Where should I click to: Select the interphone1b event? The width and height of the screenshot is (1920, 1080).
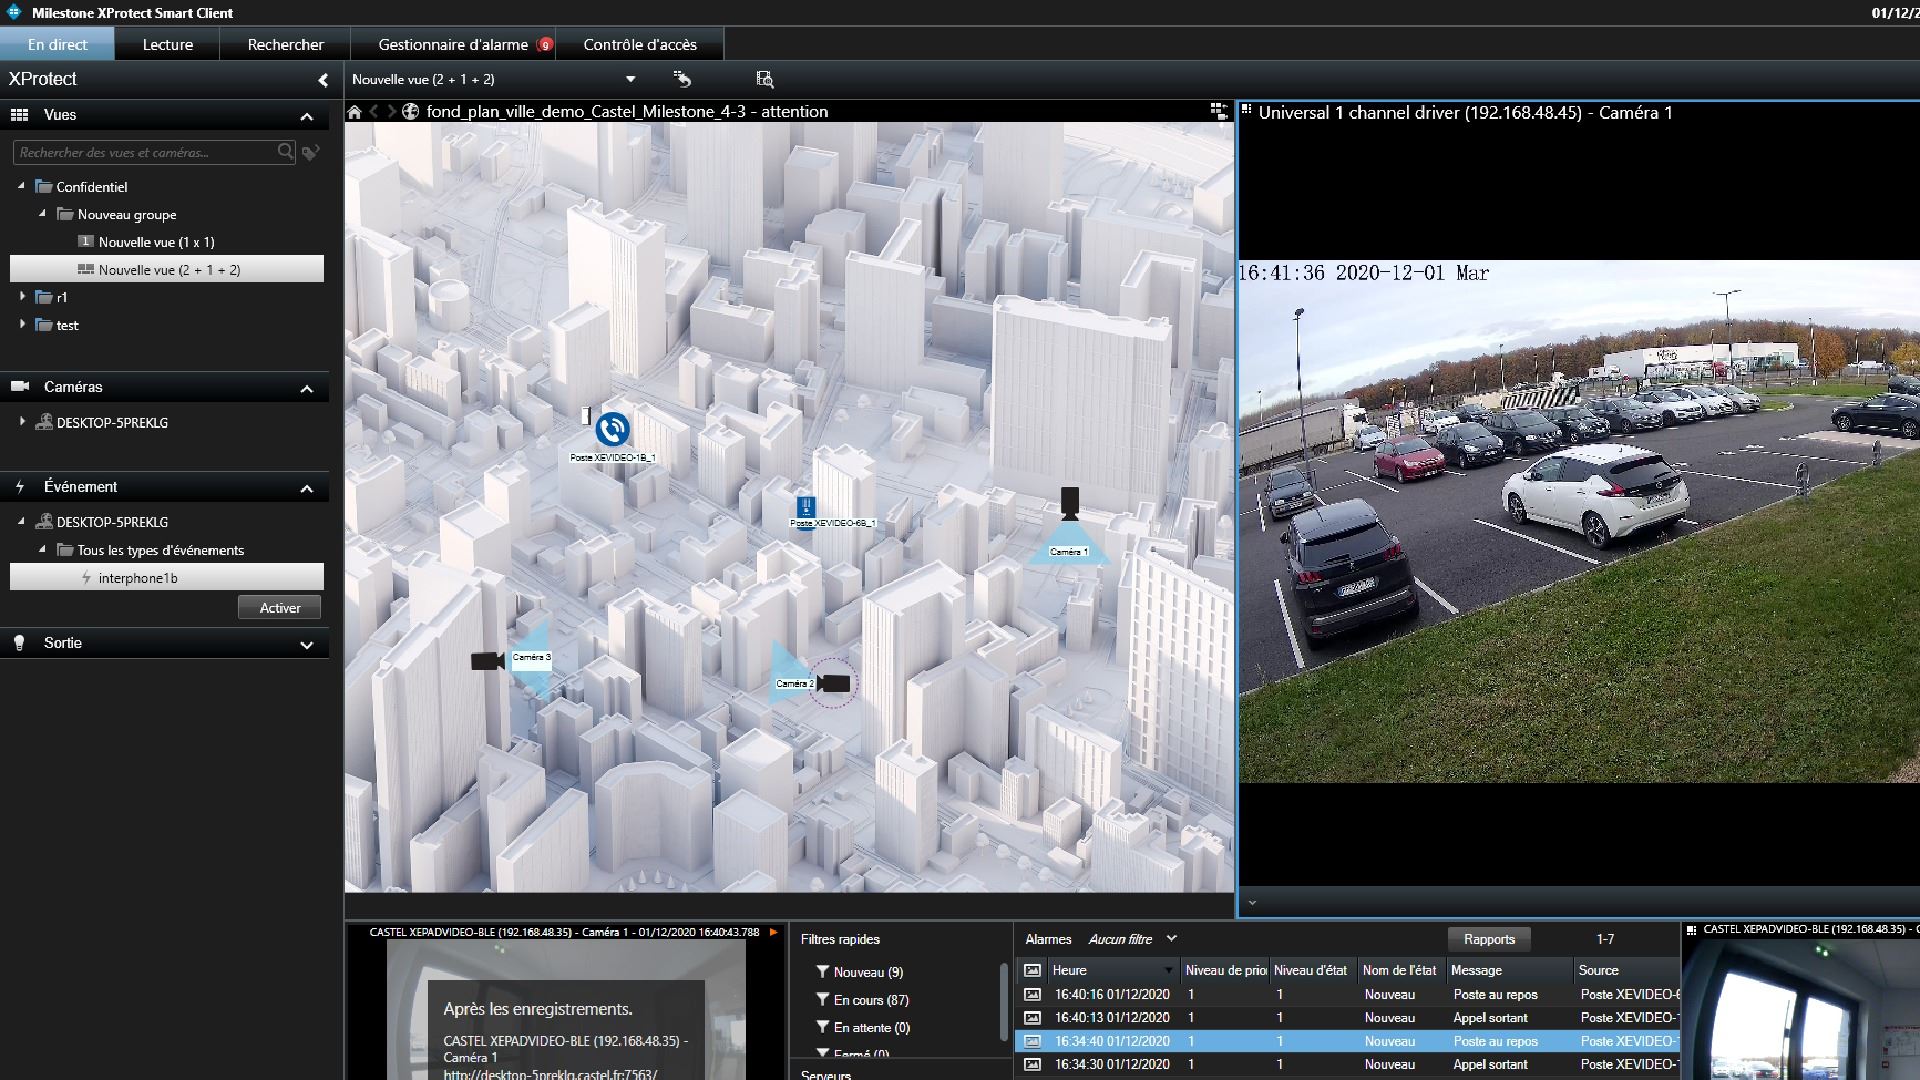point(167,577)
